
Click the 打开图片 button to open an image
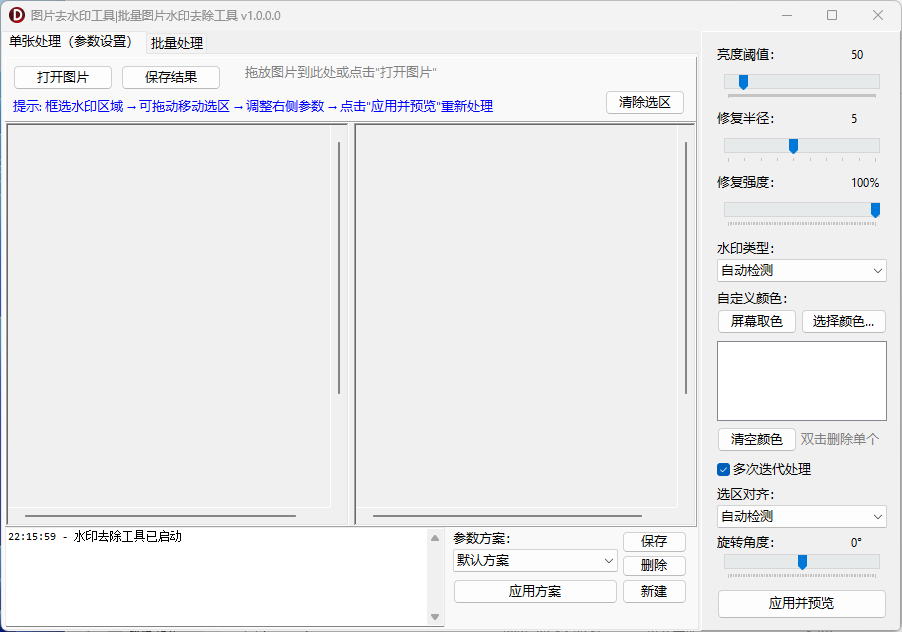62,77
